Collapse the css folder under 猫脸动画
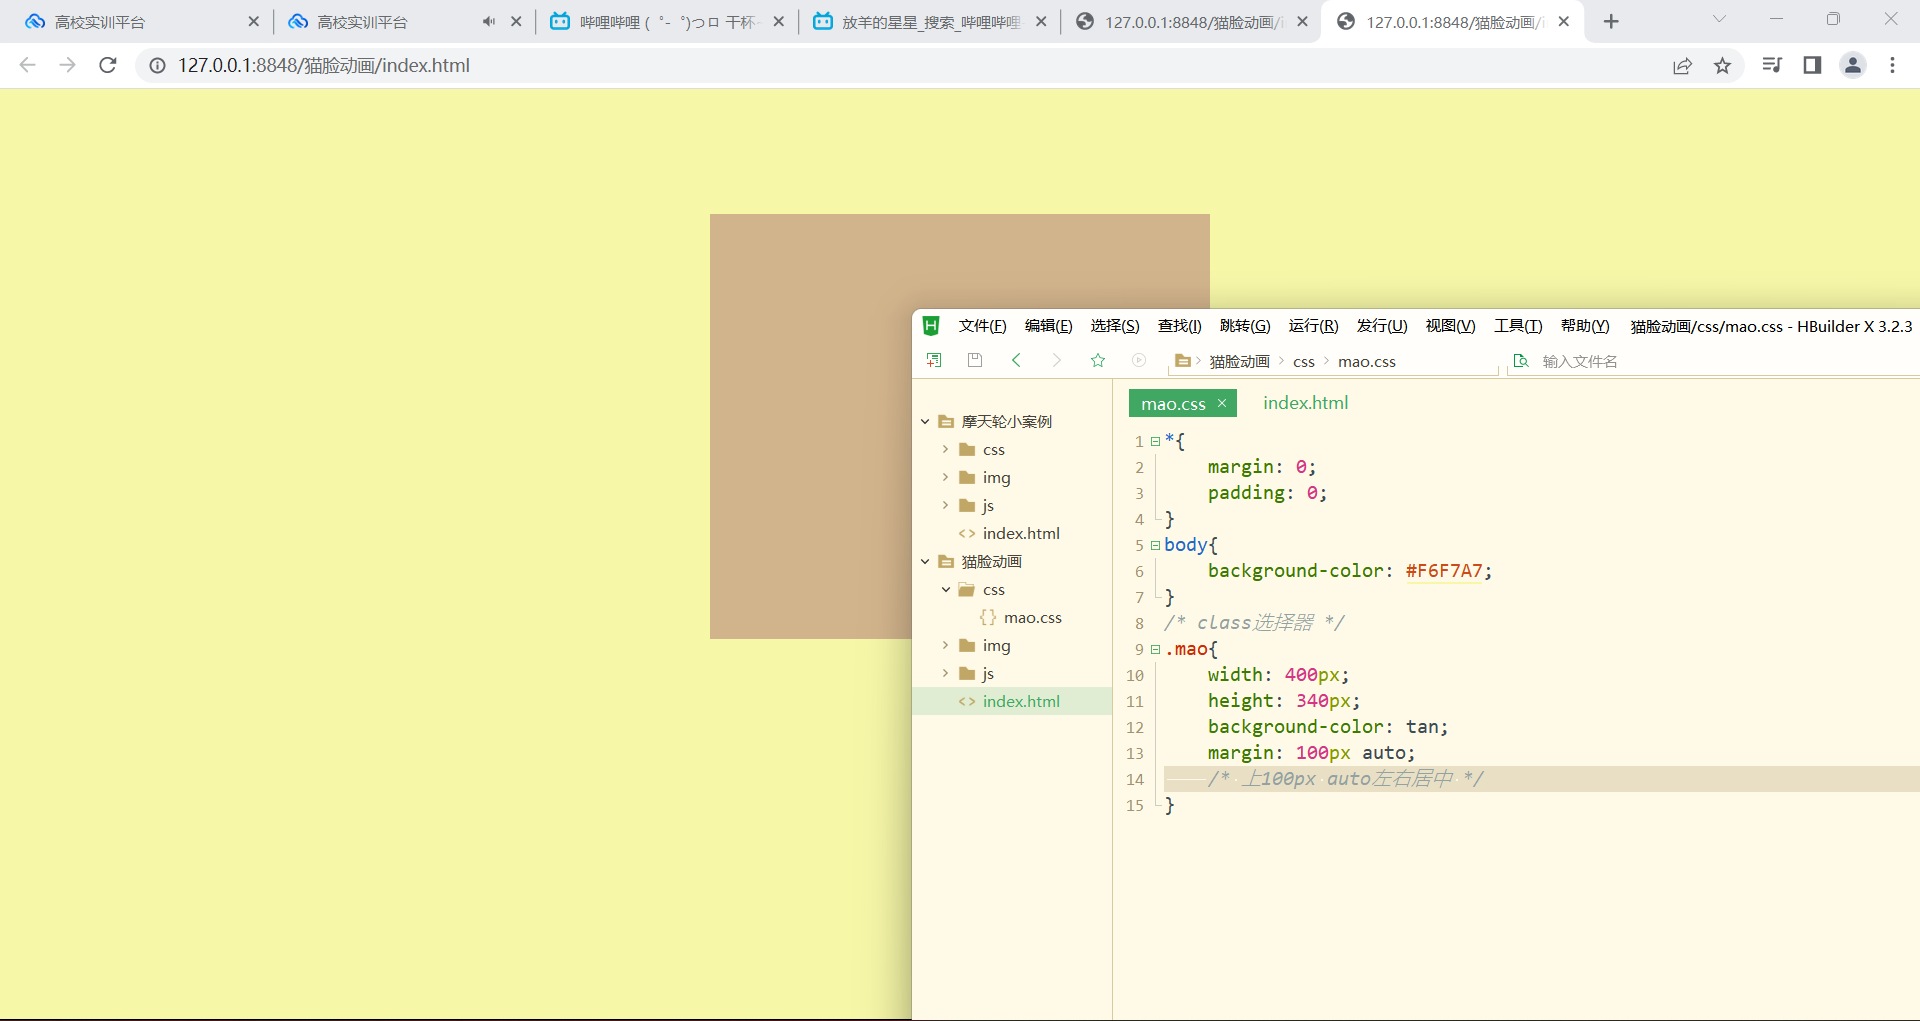This screenshot has height=1021, width=1920. pos(945,590)
